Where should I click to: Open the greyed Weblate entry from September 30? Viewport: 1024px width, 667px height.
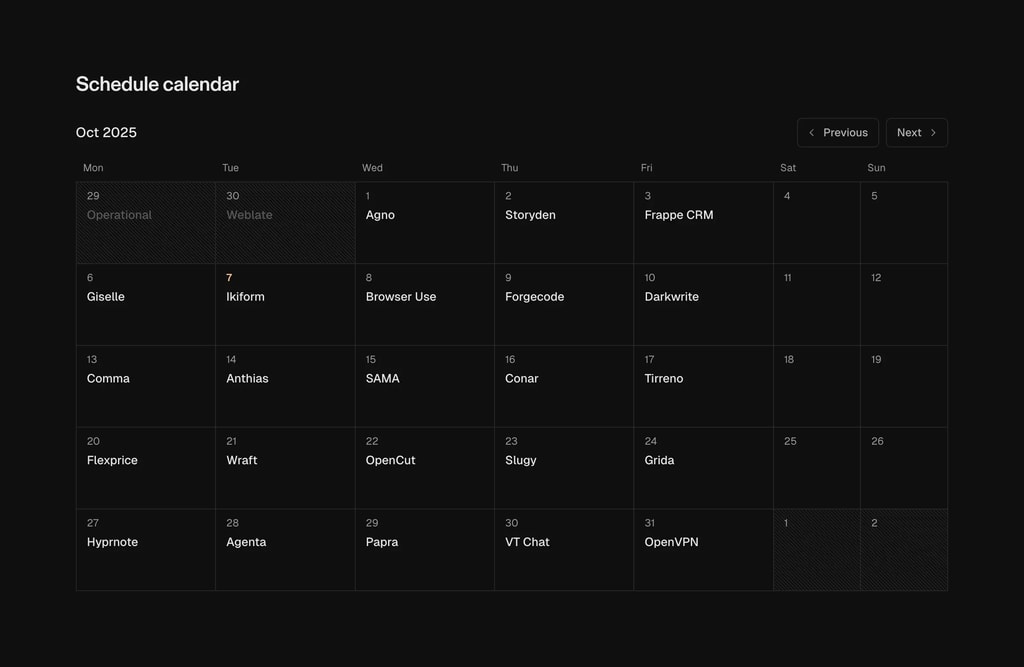[x=249, y=214]
